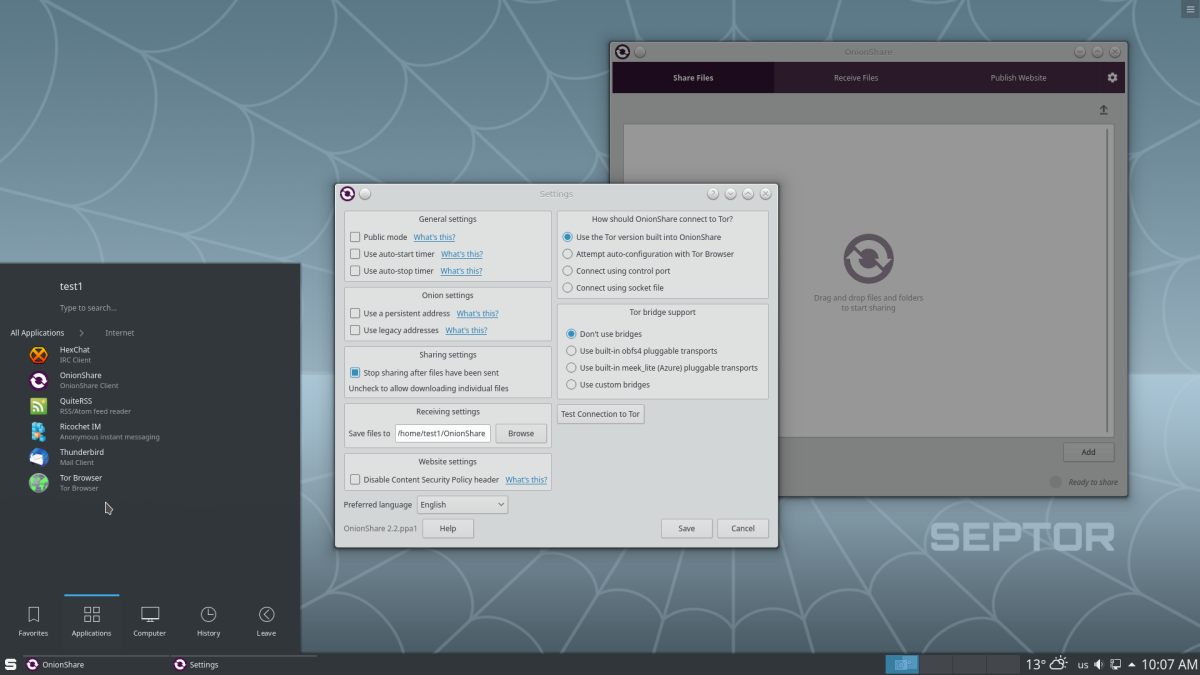Select Use custom bridges option

coord(571,384)
